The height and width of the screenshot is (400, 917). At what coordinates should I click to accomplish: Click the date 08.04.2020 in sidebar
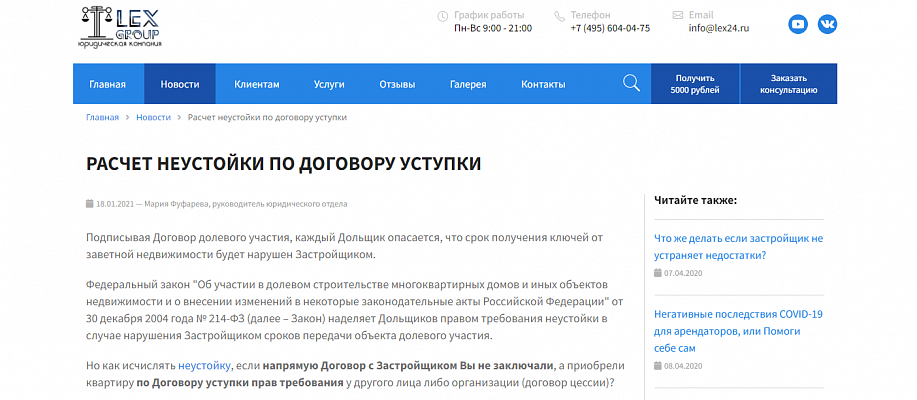point(682,366)
